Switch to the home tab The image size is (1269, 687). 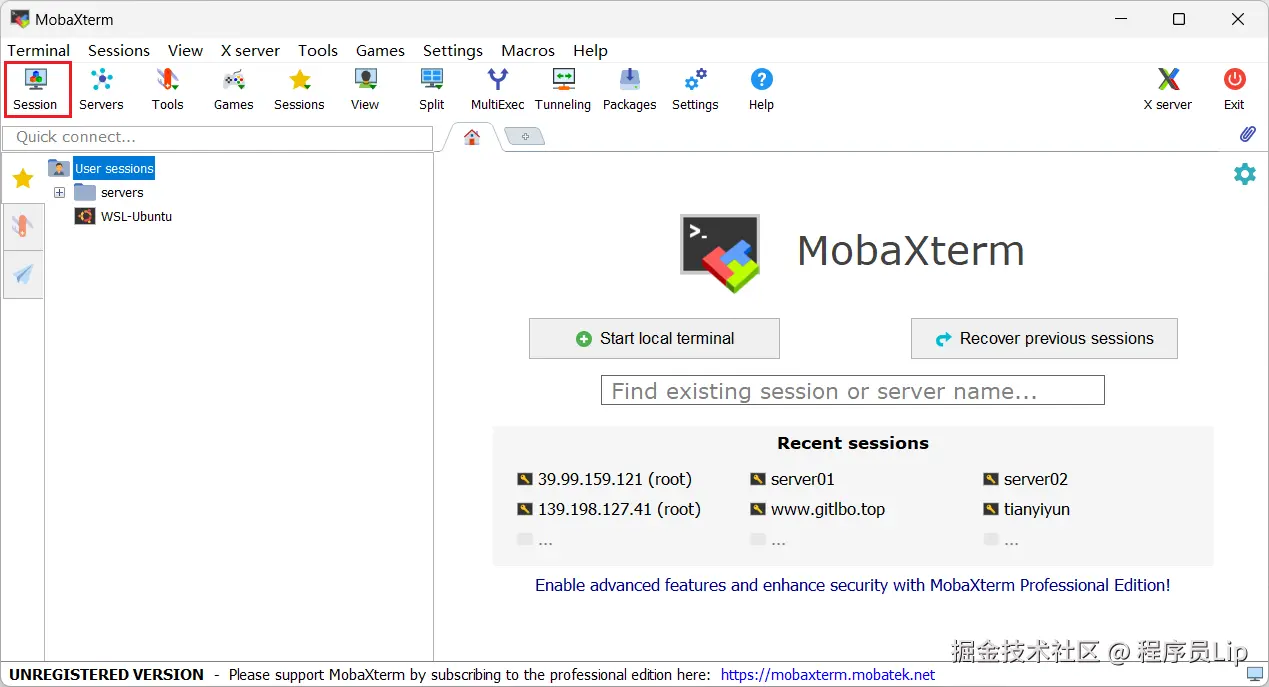(x=472, y=137)
